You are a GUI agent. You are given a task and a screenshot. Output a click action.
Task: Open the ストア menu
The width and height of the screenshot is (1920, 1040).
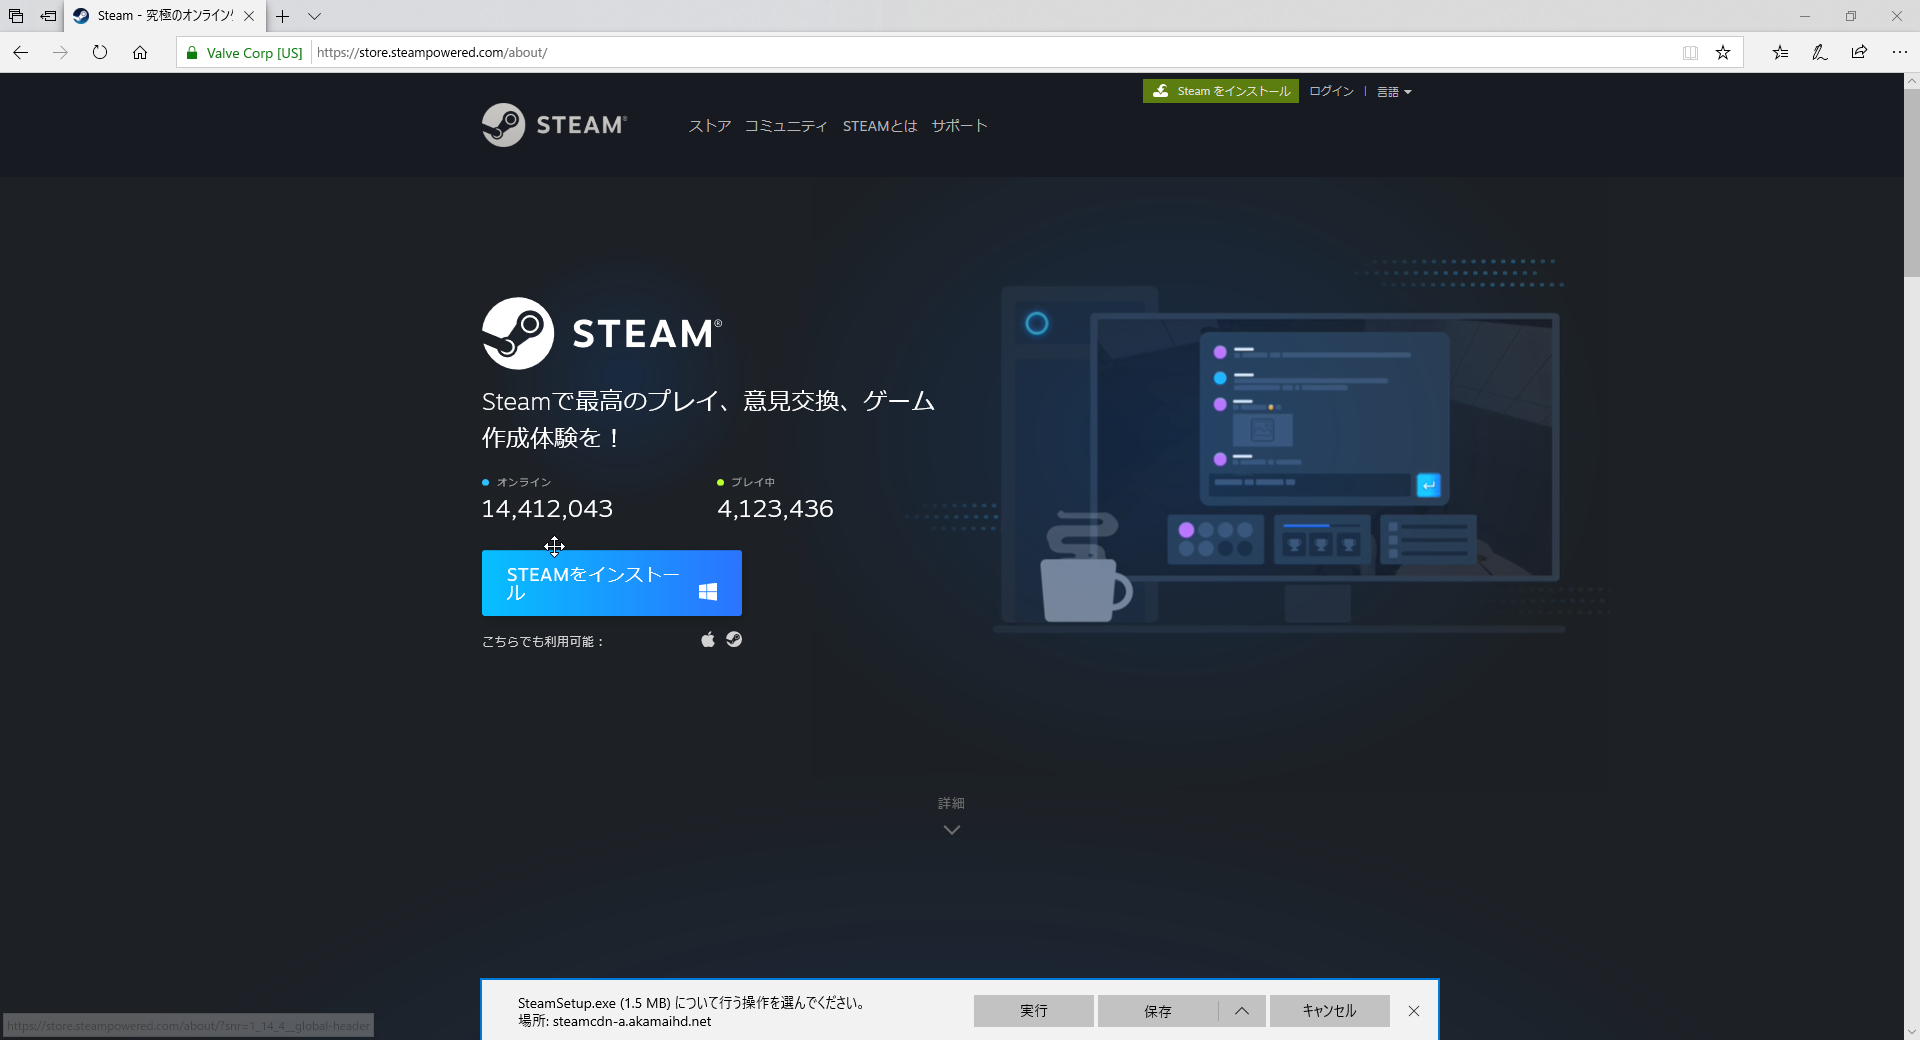[x=710, y=126]
